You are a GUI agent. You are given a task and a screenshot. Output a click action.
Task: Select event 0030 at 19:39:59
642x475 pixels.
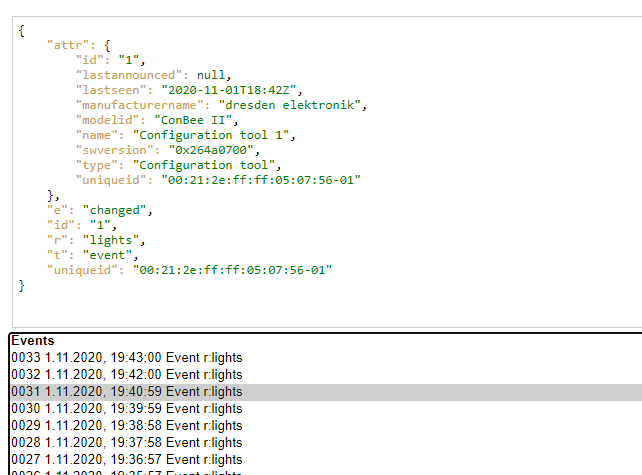(326, 409)
